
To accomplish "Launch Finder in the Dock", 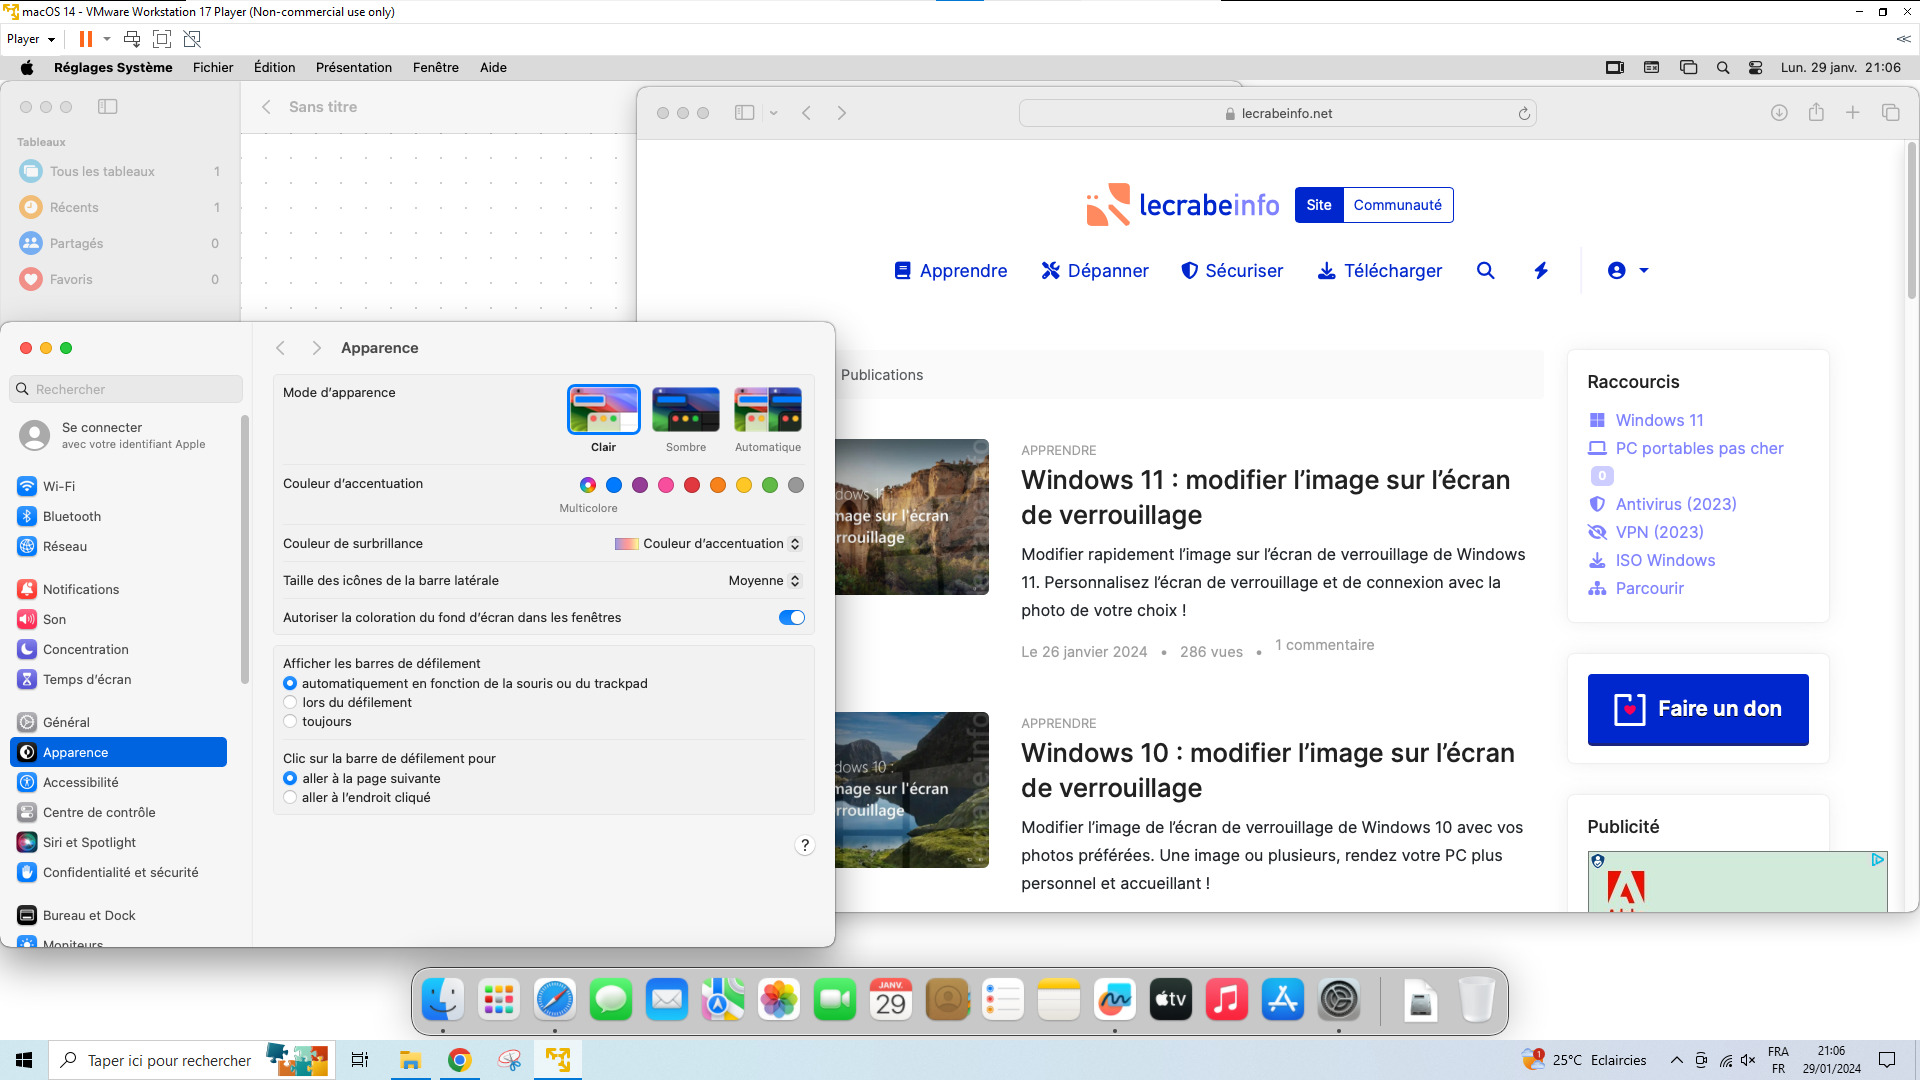I will pos(443,999).
